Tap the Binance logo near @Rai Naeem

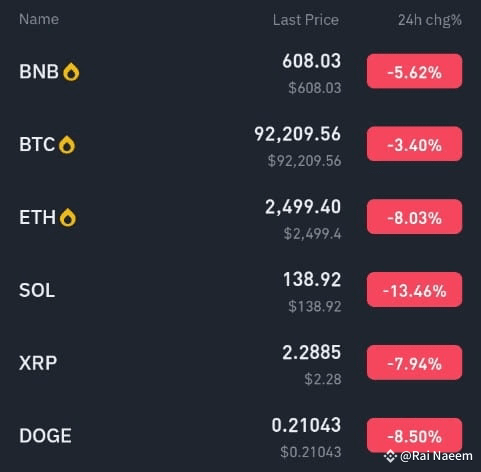[x=390, y=456]
